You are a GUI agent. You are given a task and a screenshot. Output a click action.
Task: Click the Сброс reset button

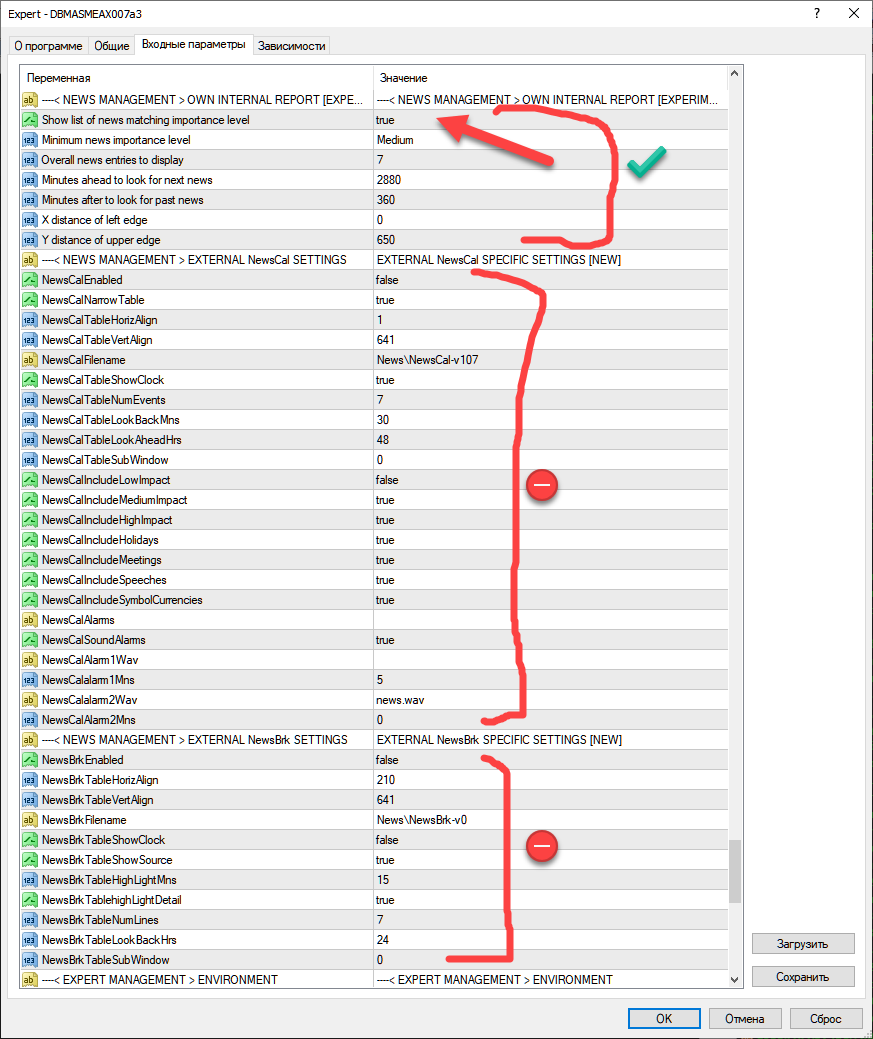(x=826, y=1018)
